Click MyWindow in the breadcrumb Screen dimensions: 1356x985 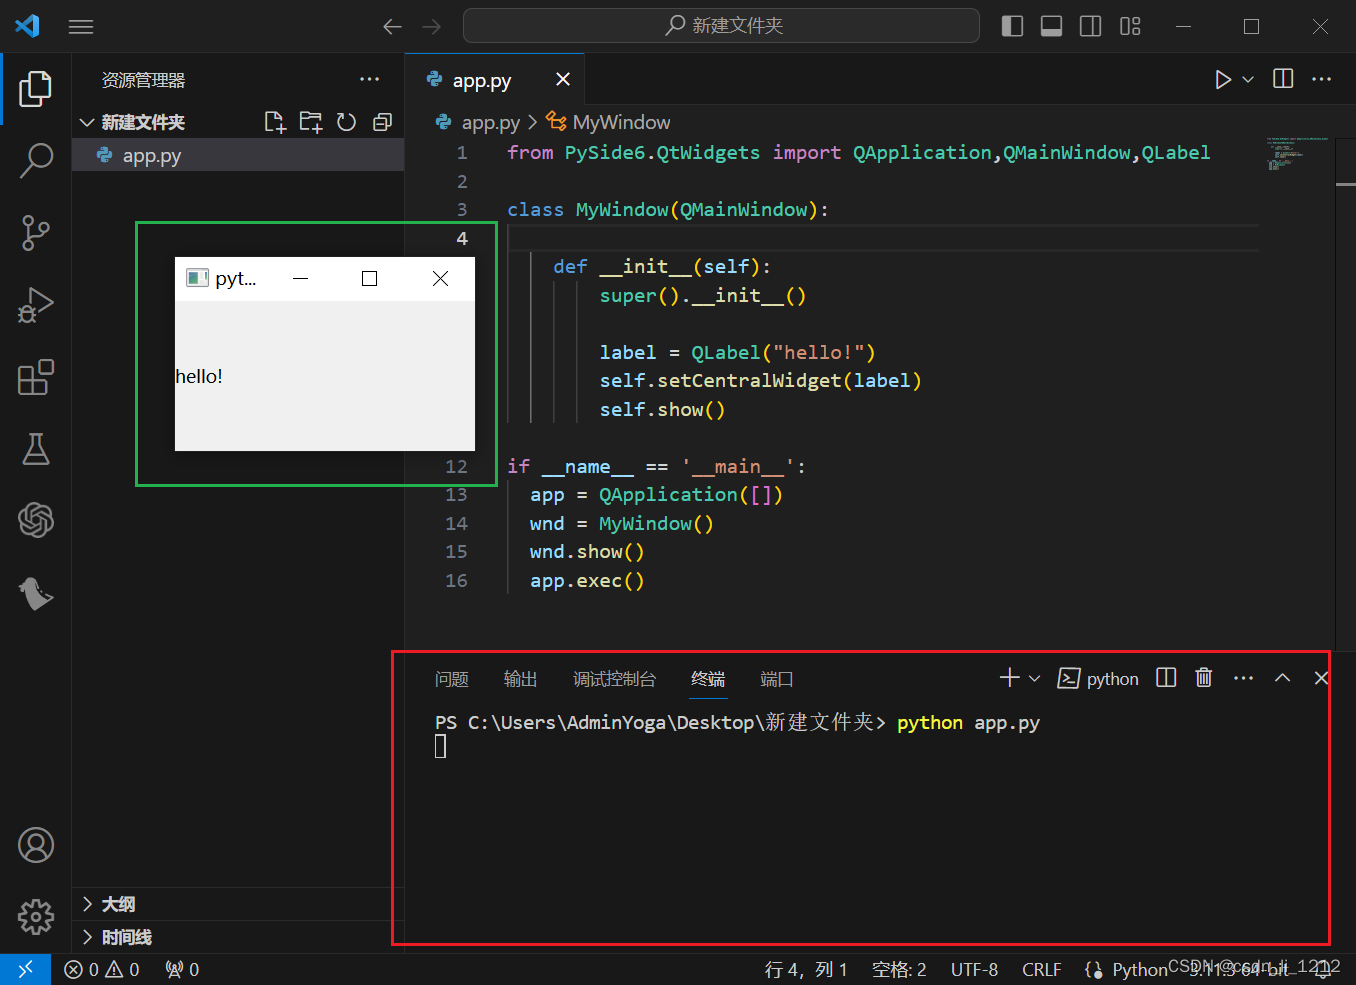tap(621, 122)
